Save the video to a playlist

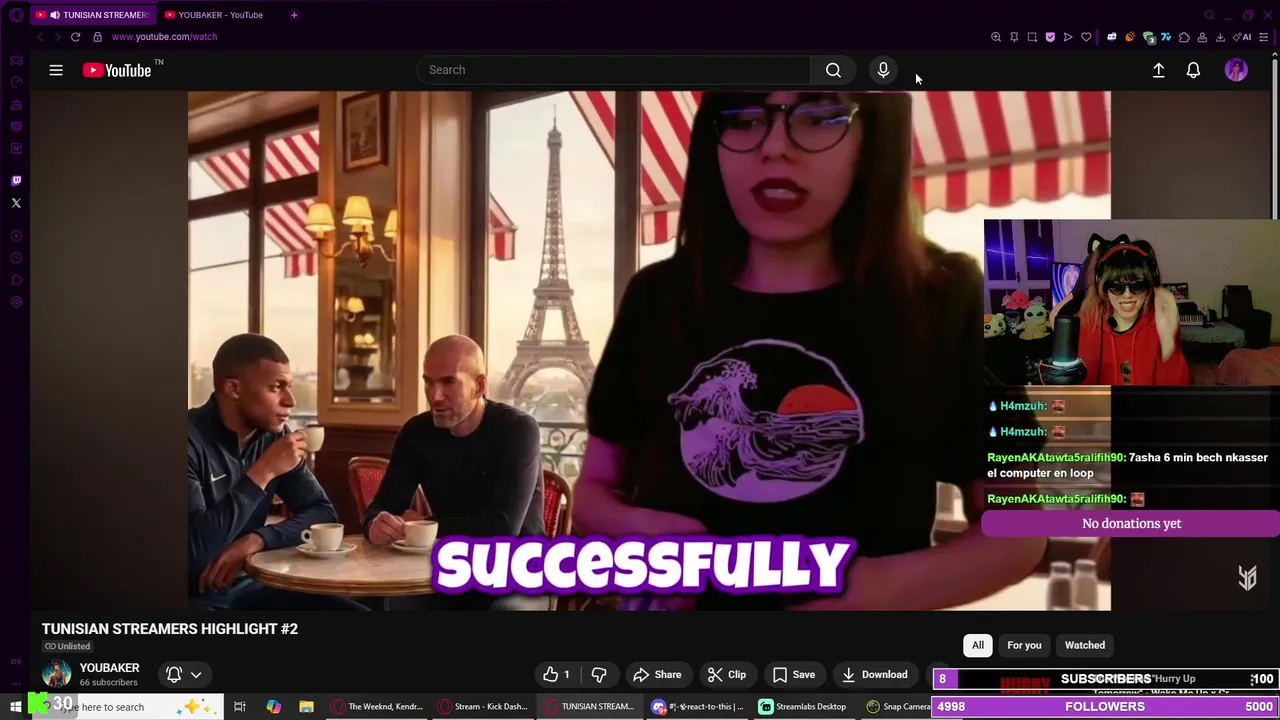click(x=794, y=675)
